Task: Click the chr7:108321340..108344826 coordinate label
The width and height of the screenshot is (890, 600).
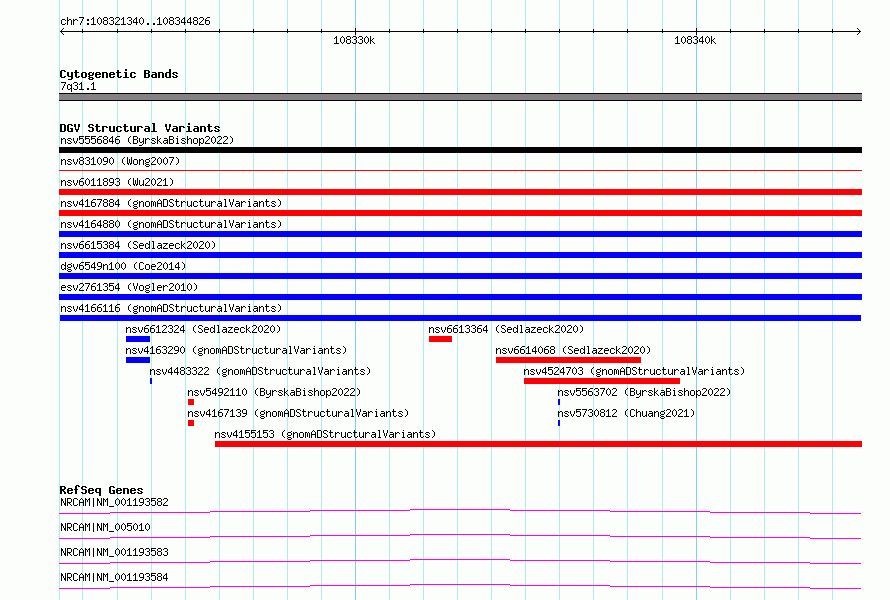Action: tap(135, 21)
